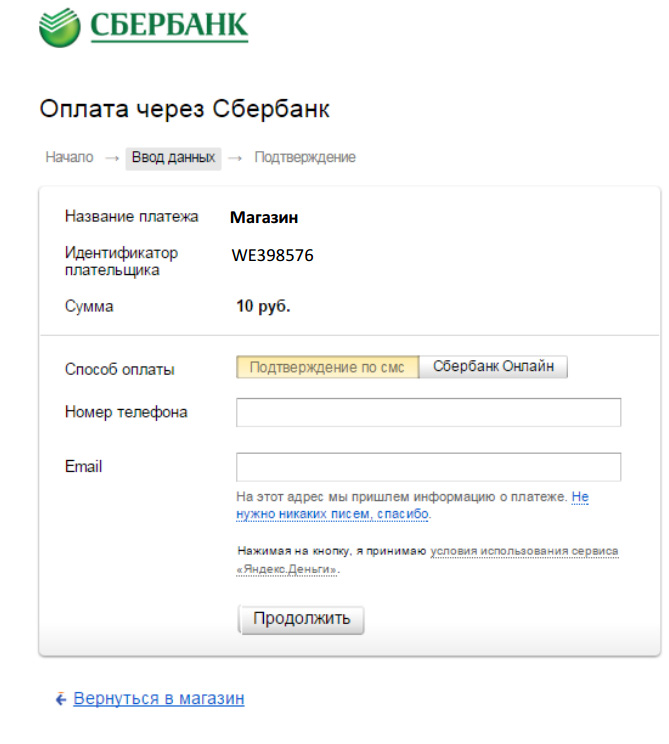Click the Способ оплаты label

(x=120, y=369)
